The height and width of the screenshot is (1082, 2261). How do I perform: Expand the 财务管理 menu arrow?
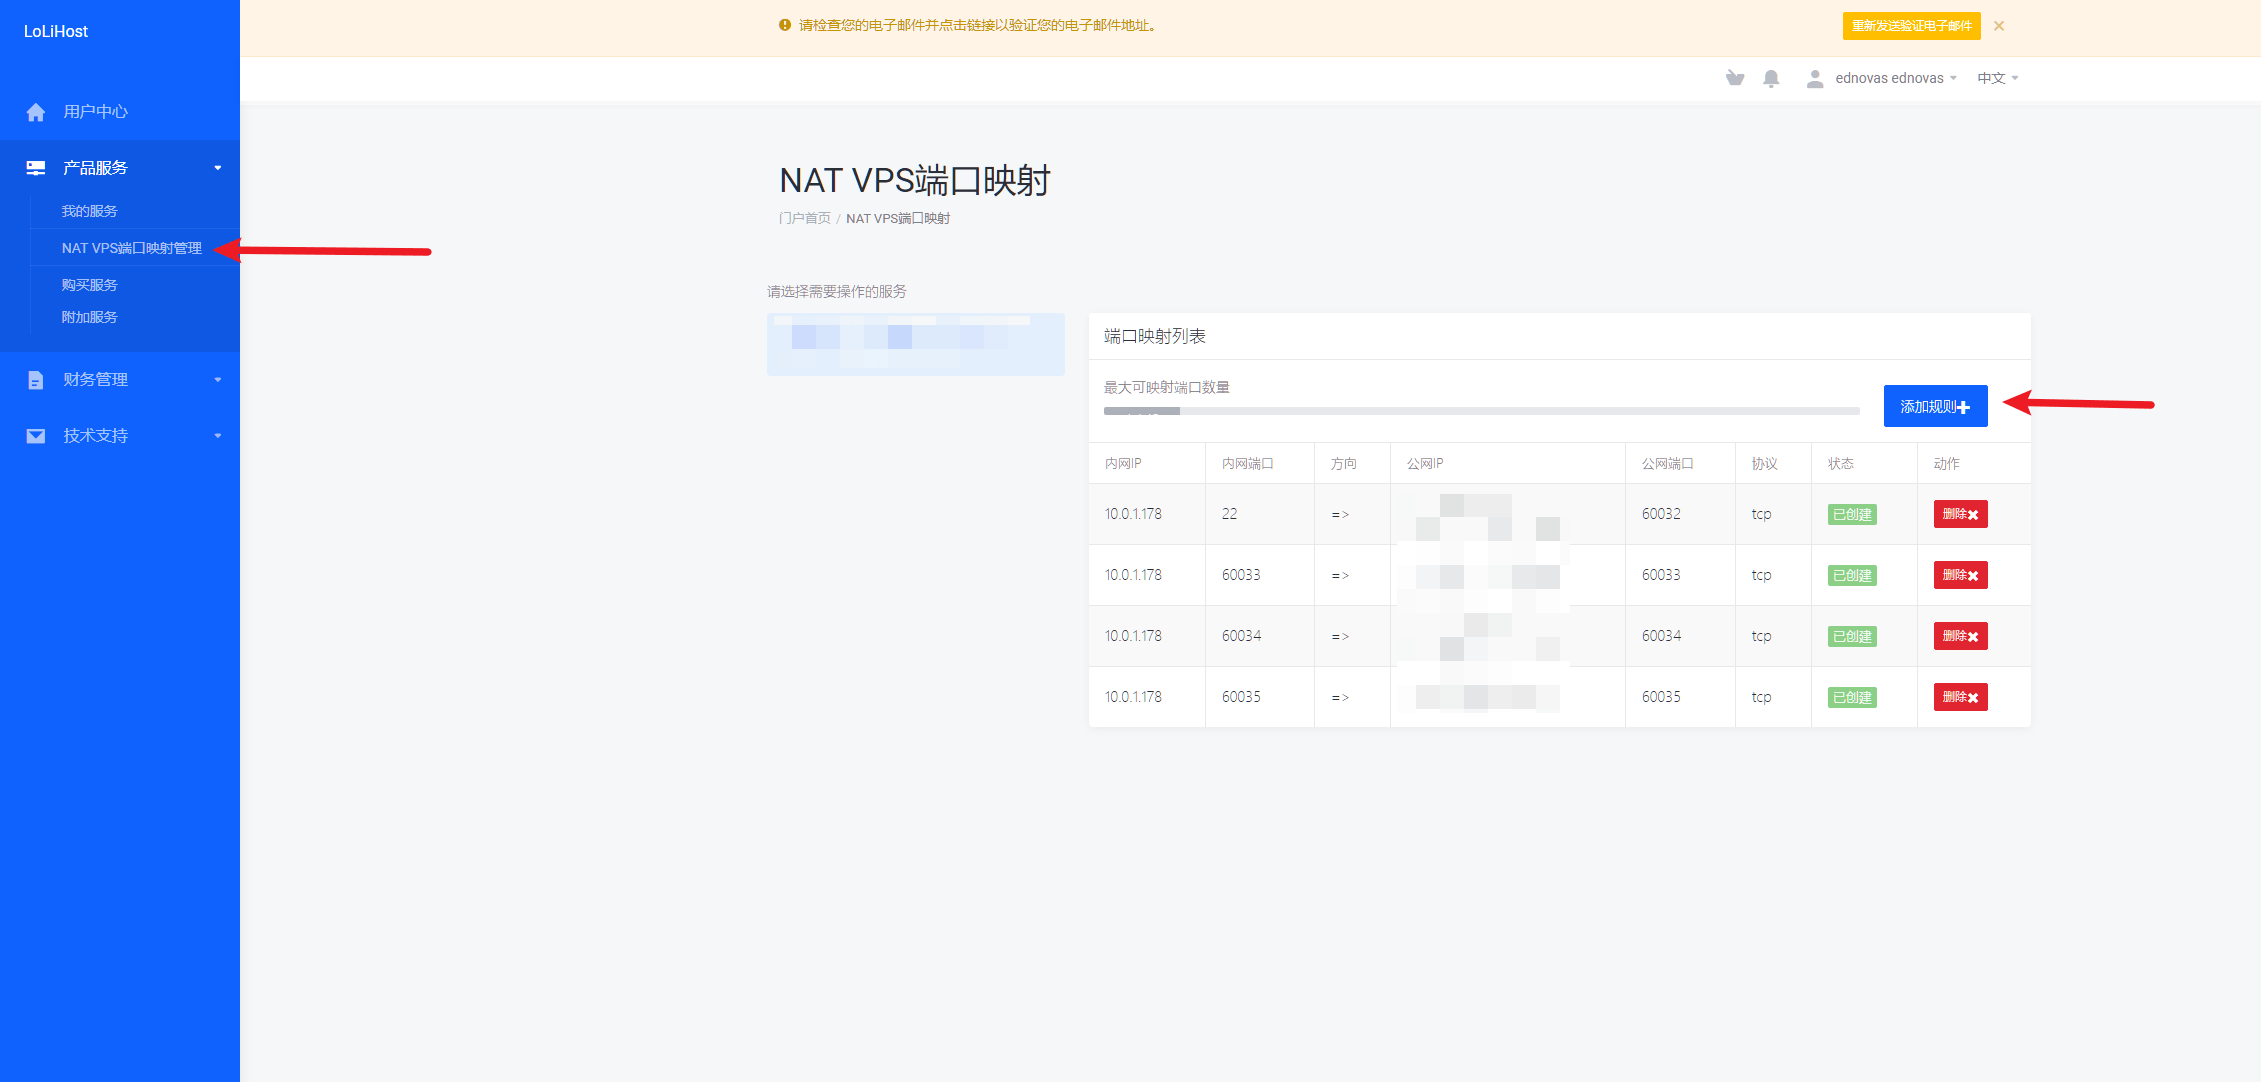[218, 380]
